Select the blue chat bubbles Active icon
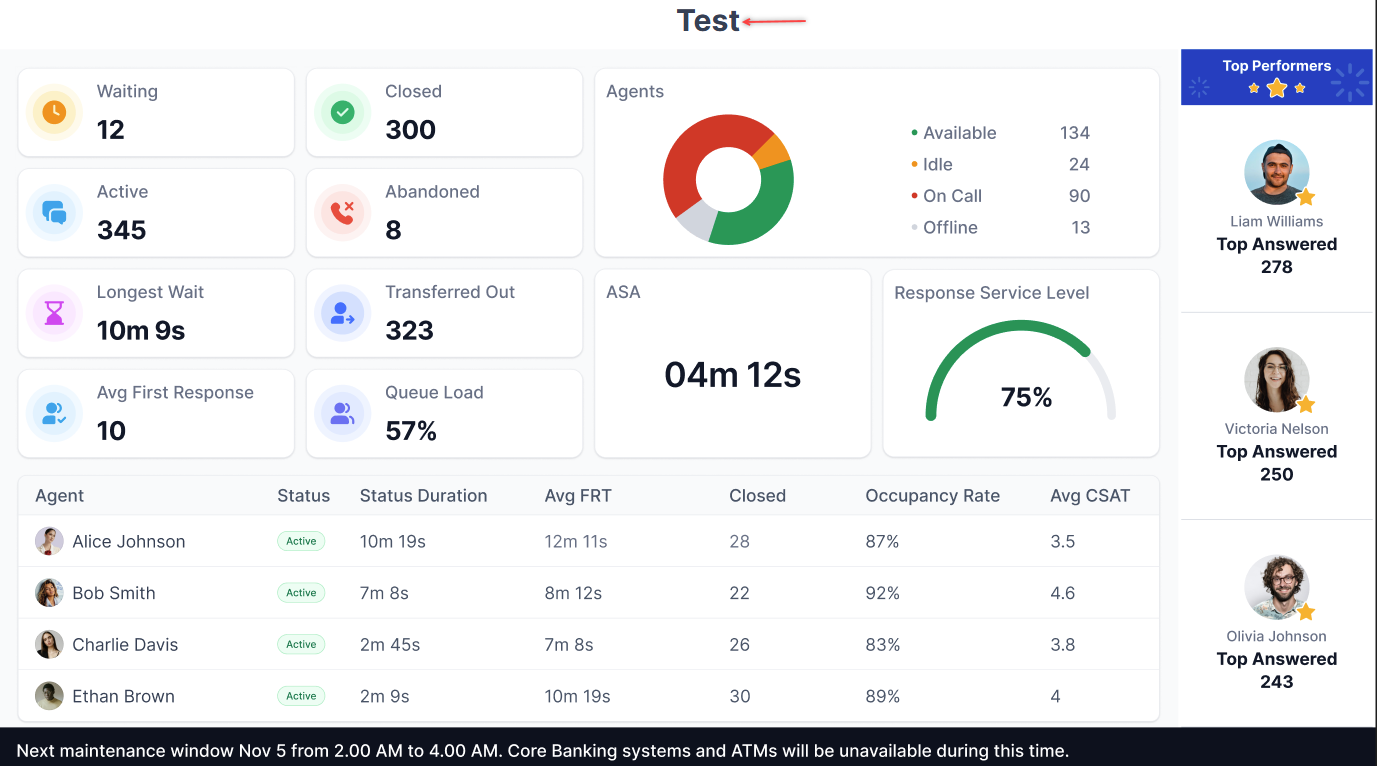Image resolution: width=1377 pixels, height=766 pixels. (54, 212)
